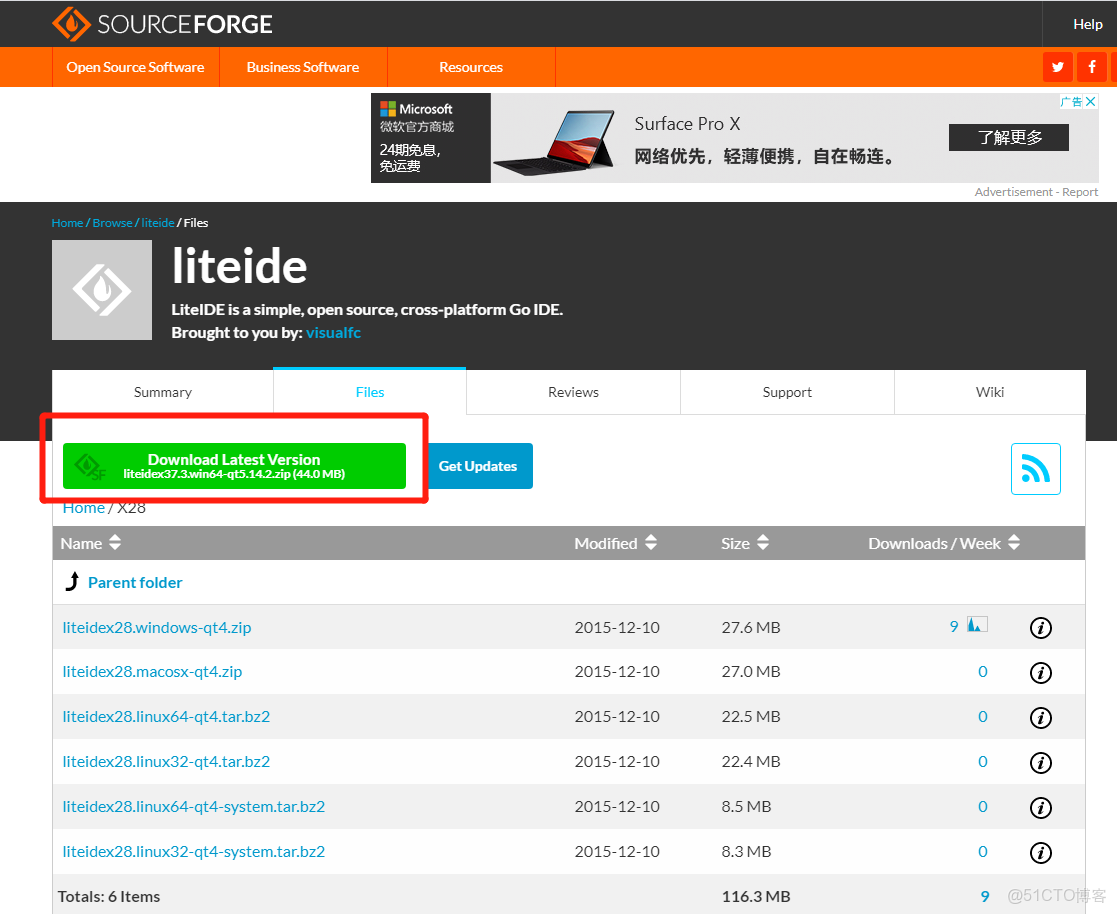This screenshot has height=914, width=1117.
Task: Expand info for liteidex28.macosx-qt4.zip
Action: tap(1040, 672)
